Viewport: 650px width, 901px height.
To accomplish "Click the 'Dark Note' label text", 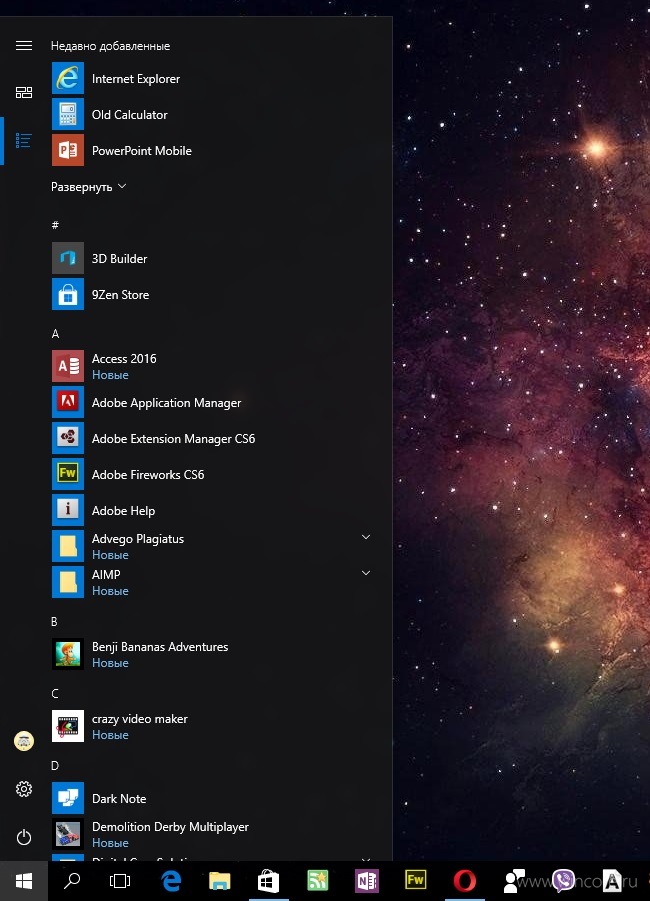I will (x=119, y=799).
